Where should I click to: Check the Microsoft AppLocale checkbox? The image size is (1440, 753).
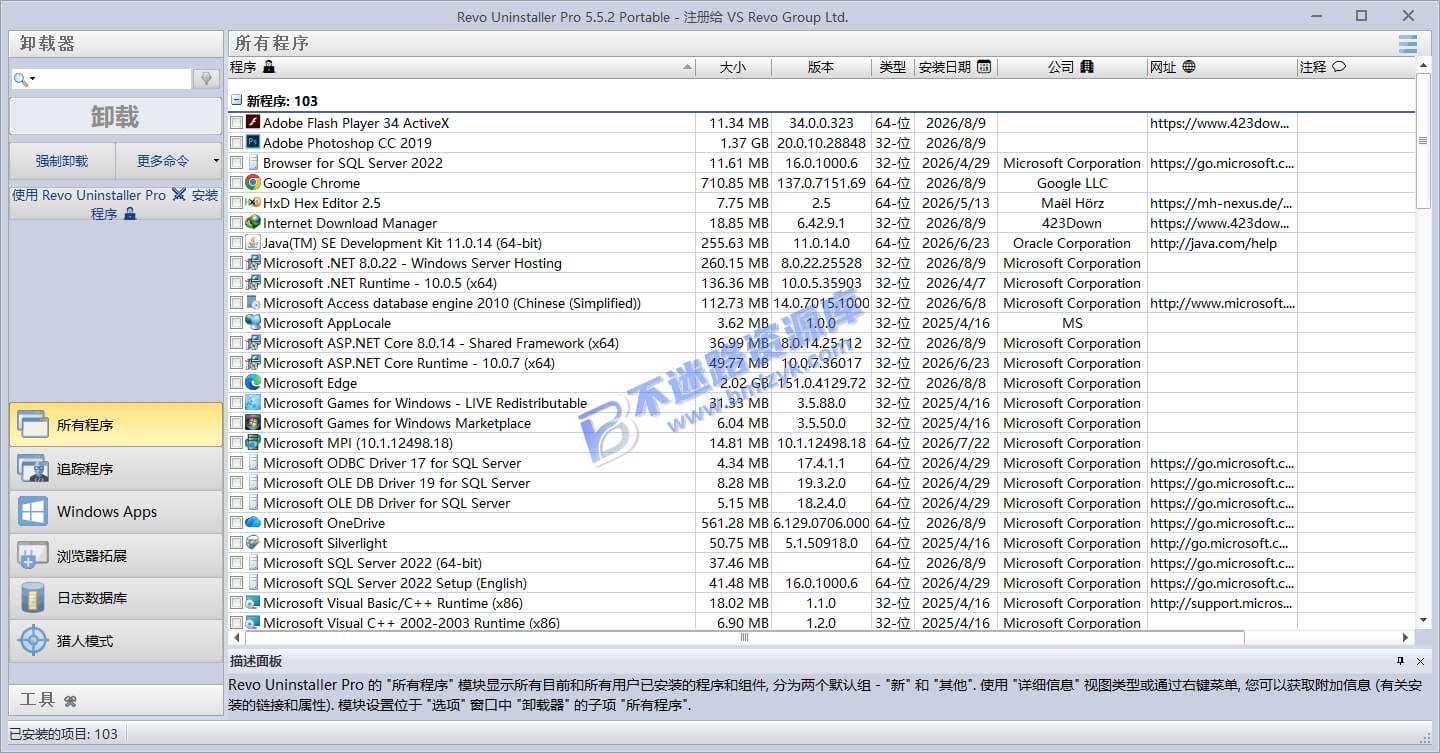click(x=236, y=323)
